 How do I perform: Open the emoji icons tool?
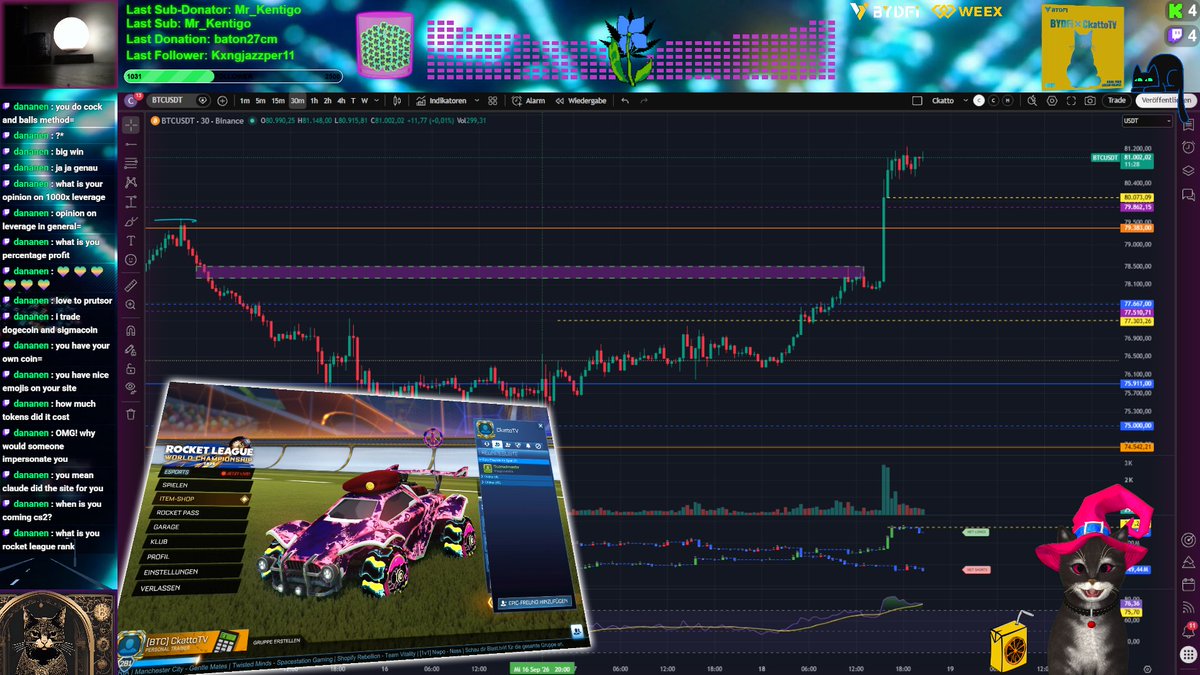(x=131, y=260)
